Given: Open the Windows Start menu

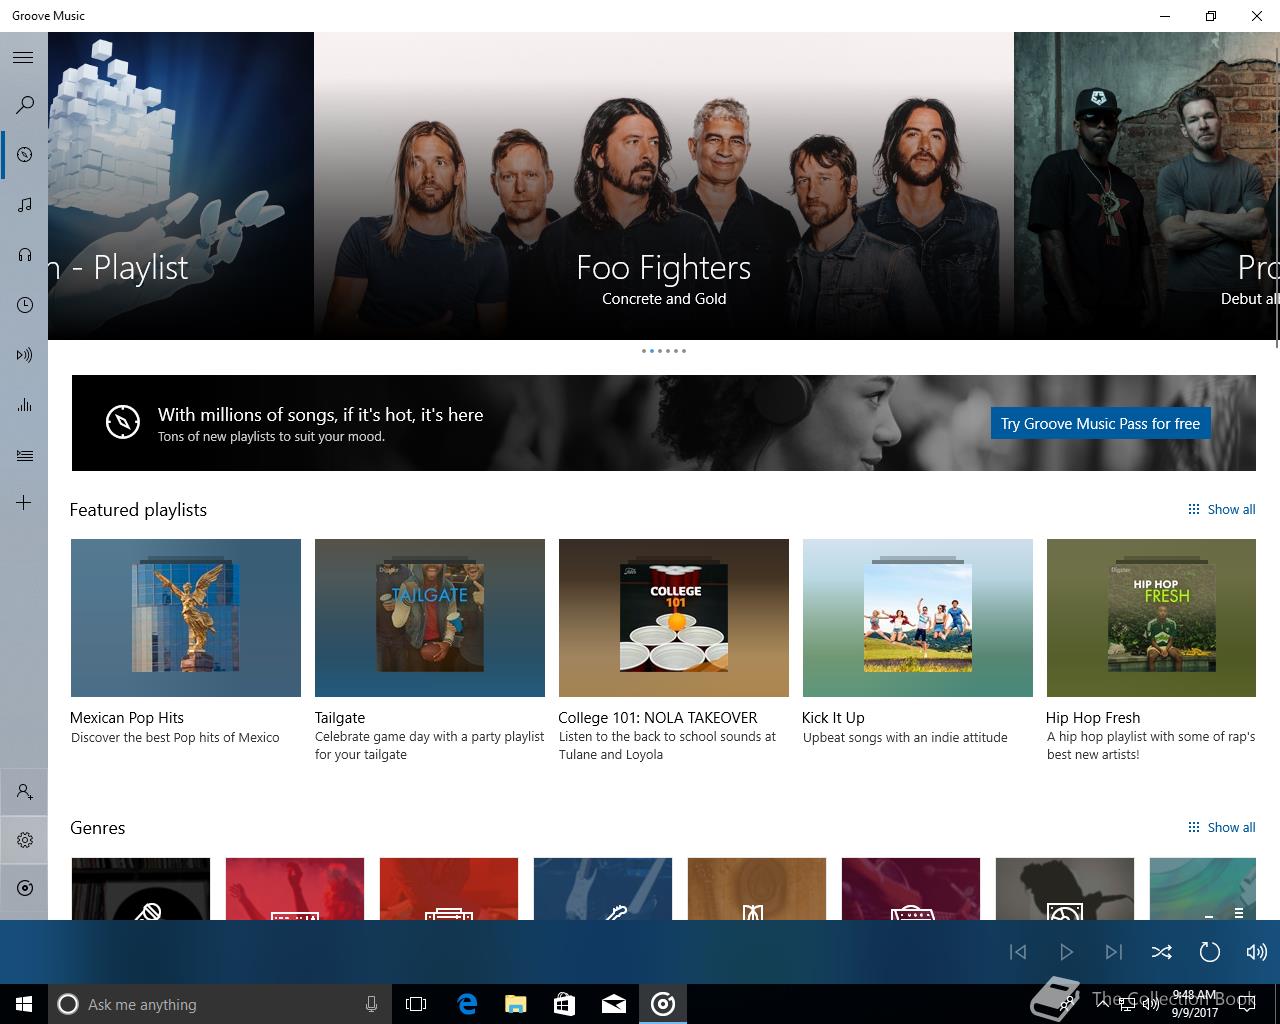Looking at the screenshot, I should coord(24,1004).
